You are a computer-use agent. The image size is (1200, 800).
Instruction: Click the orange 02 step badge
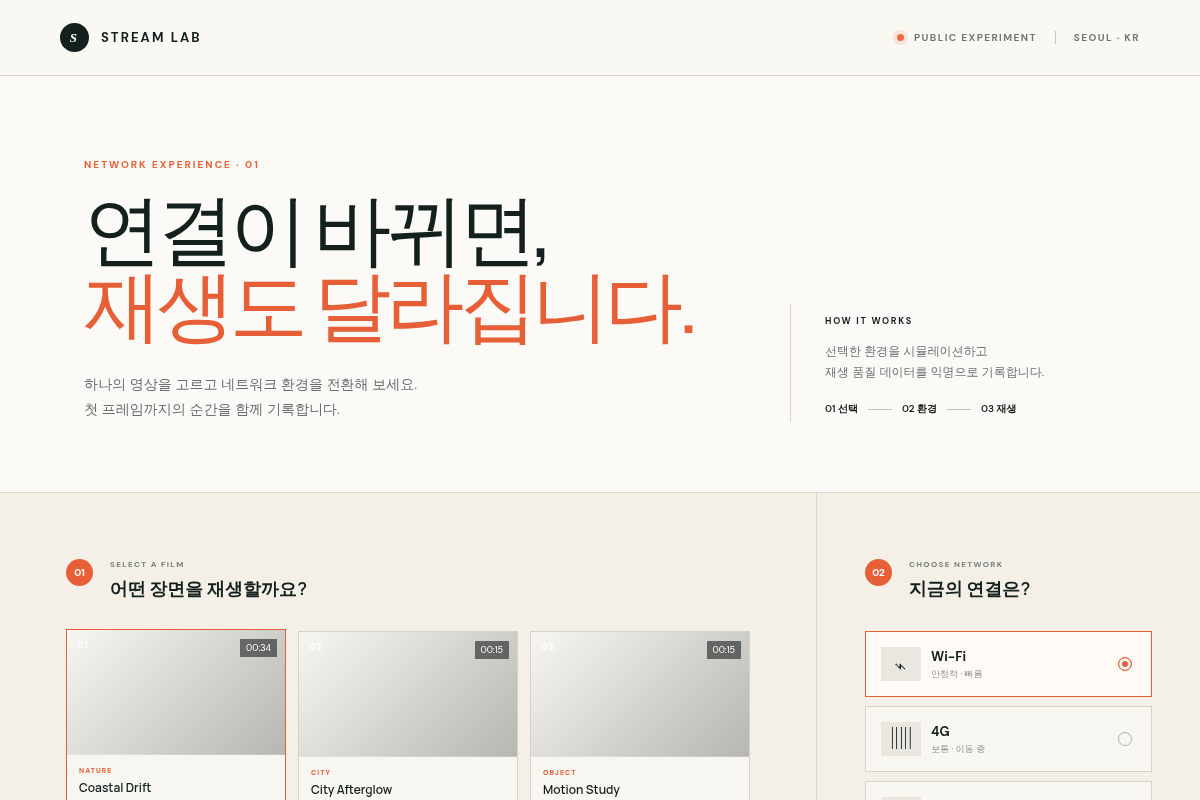coord(878,572)
